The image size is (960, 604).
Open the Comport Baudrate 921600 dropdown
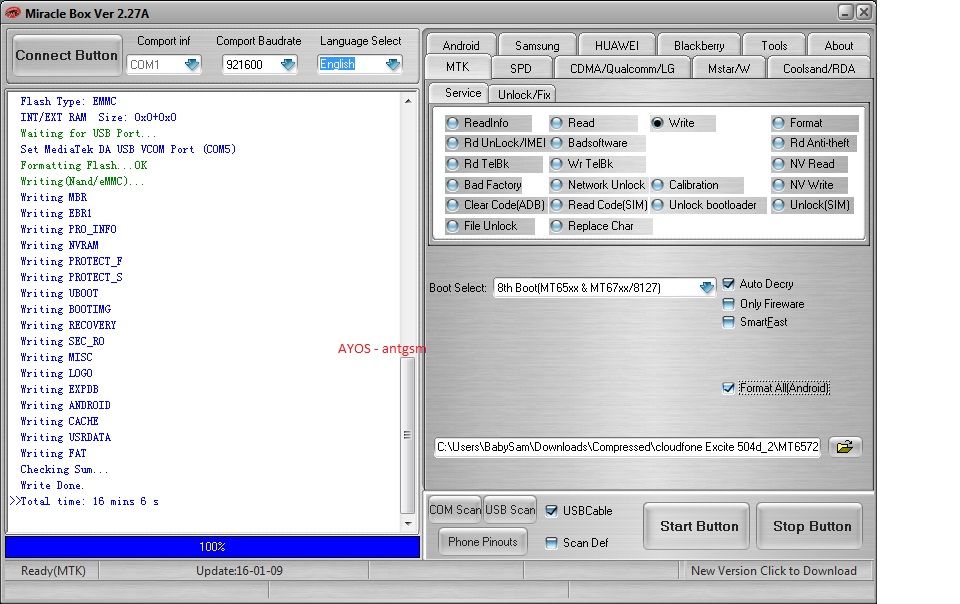[x=288, y=64]
